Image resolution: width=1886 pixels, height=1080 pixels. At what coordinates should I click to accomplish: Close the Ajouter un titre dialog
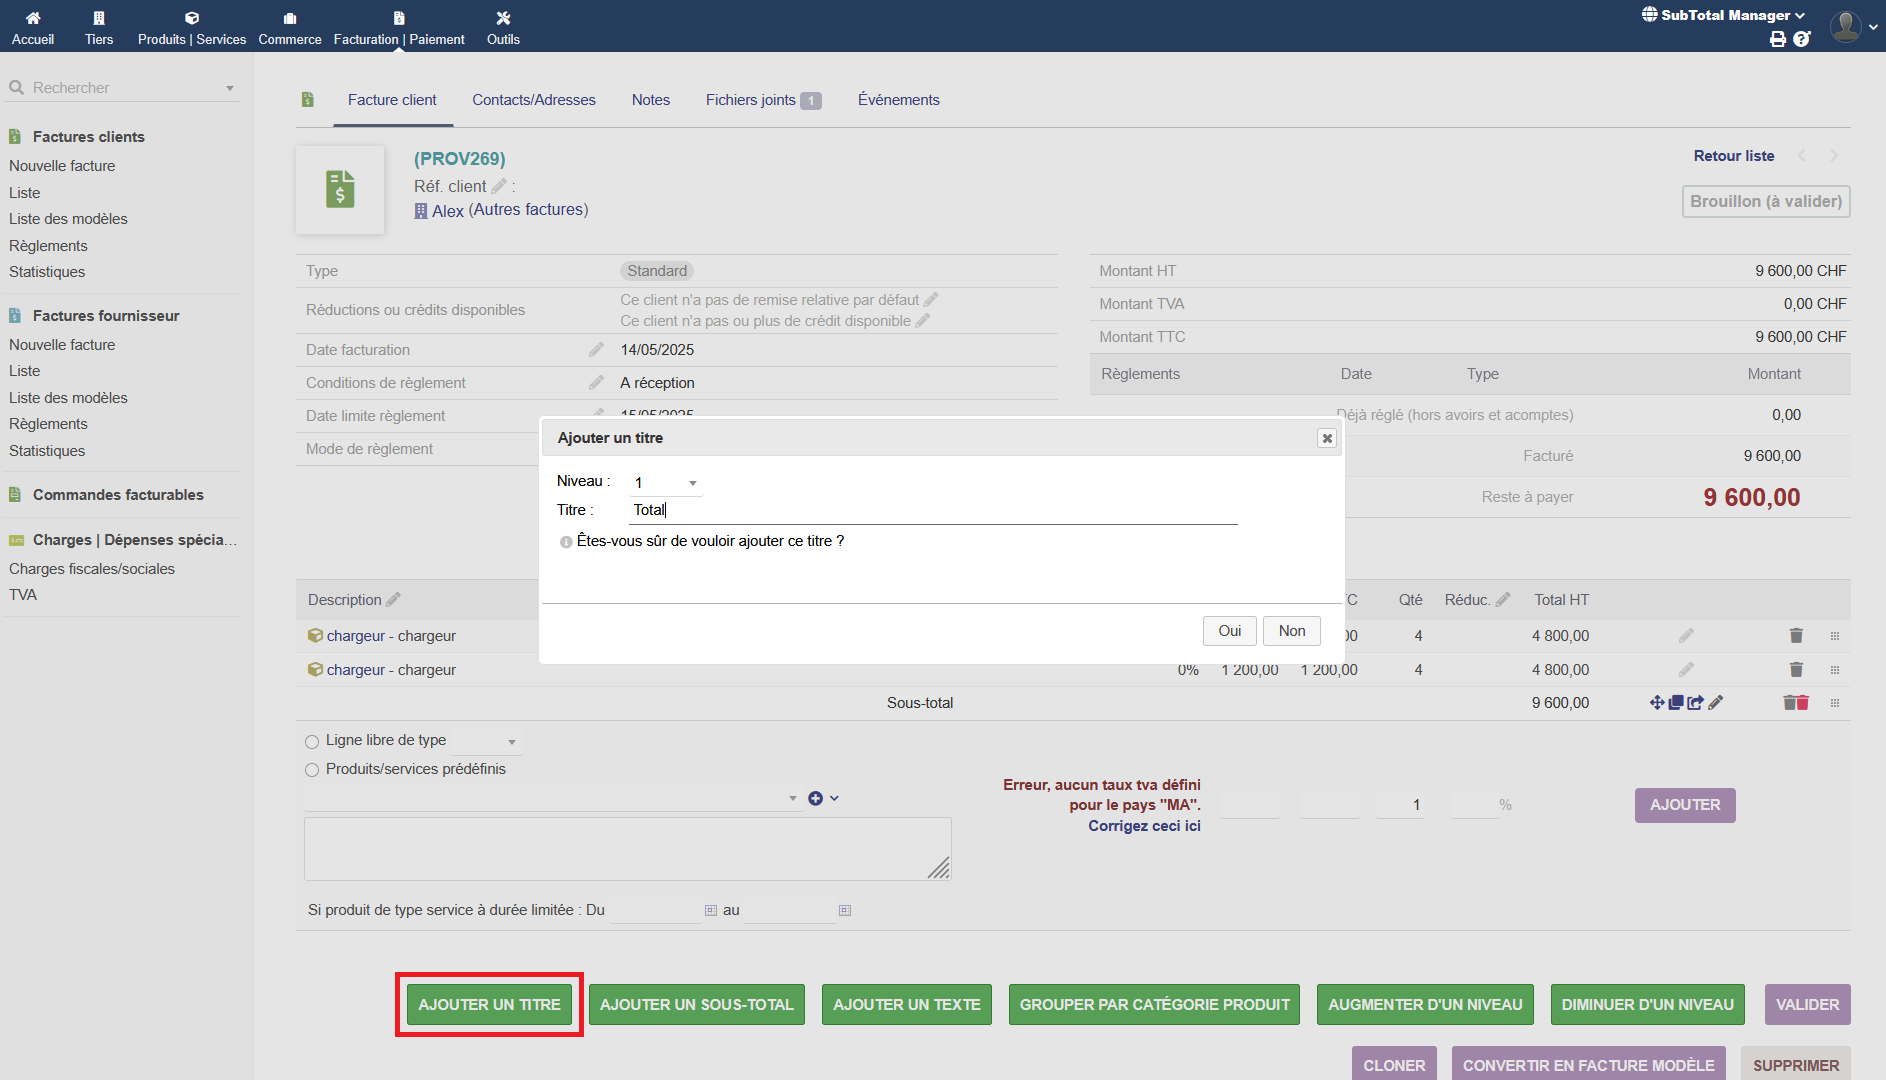(x=1326, y=438)
